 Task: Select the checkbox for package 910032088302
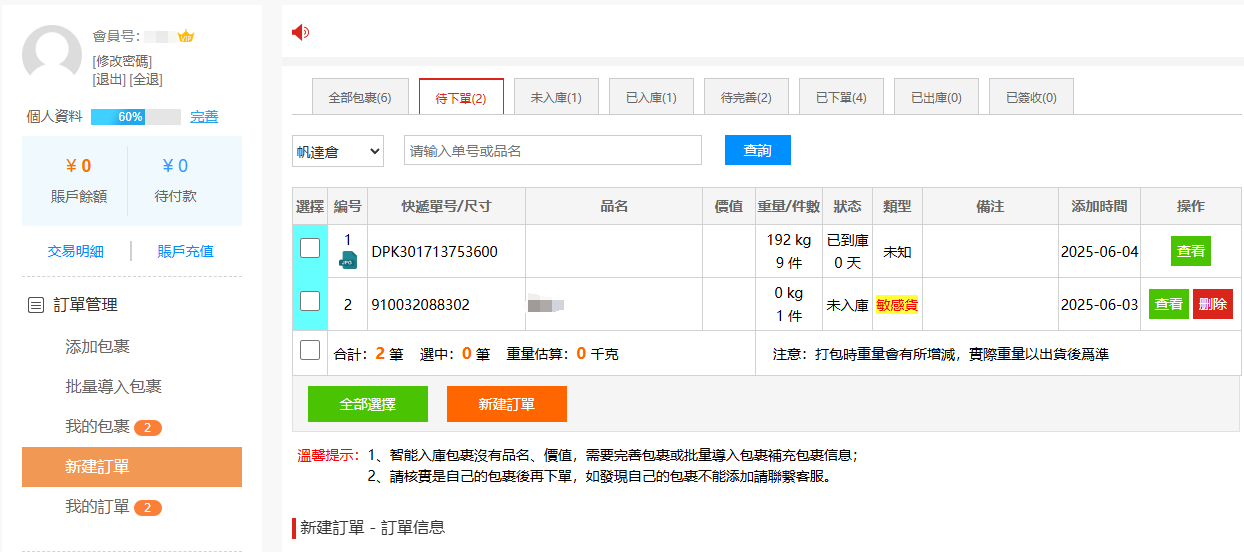(x=310, y=301)
